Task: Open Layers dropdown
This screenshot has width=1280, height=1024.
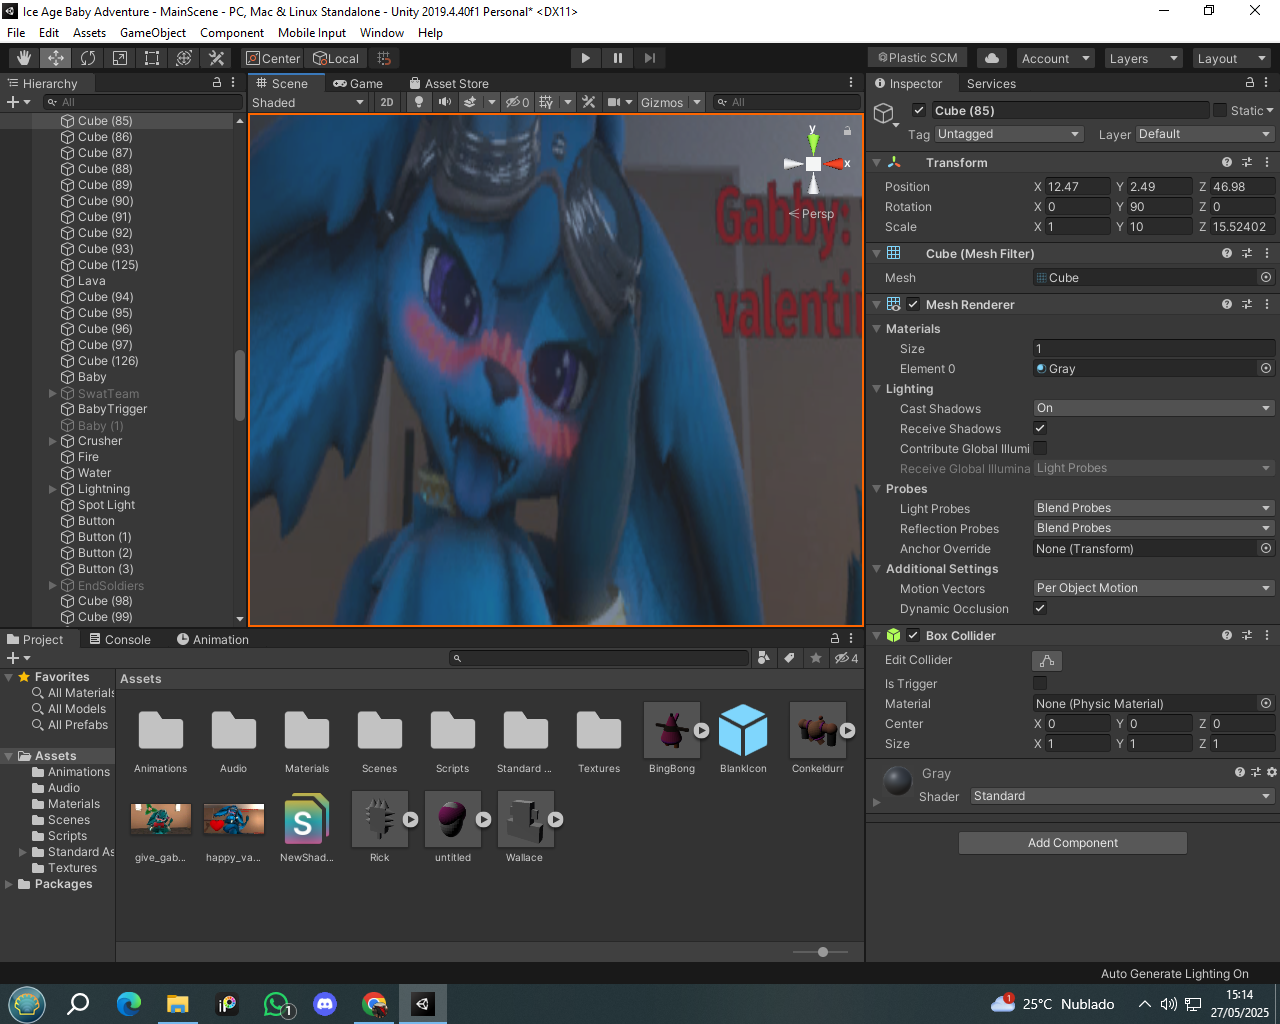Action: pos(1143,58)
